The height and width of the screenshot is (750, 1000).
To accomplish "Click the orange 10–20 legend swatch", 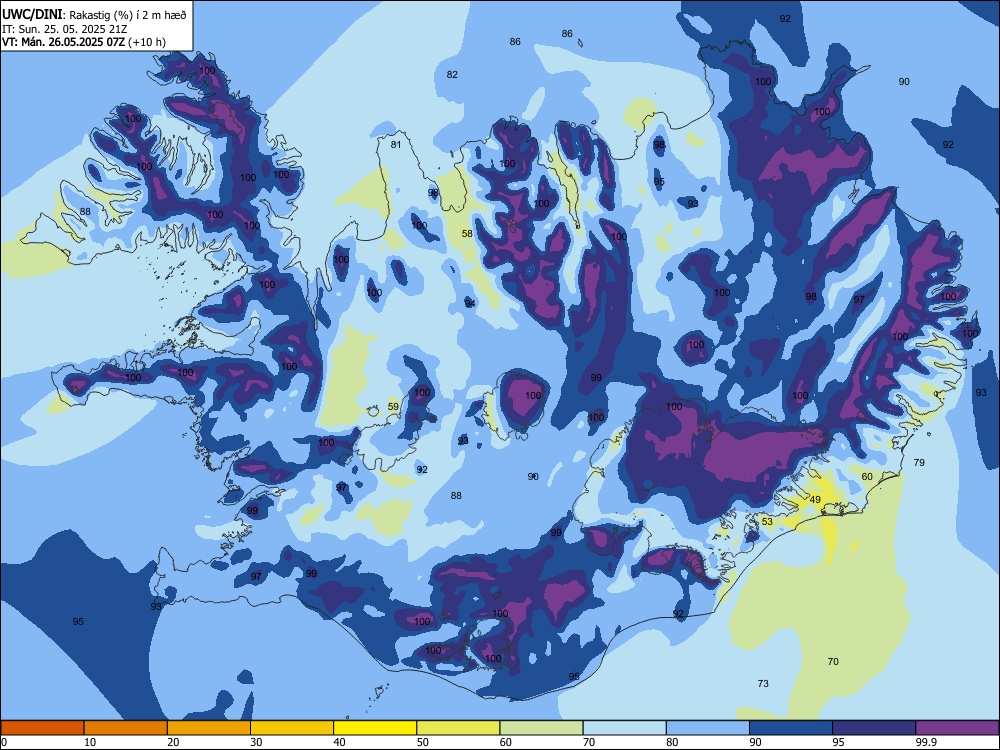I will pyautogui.click(x=126, y=728).
